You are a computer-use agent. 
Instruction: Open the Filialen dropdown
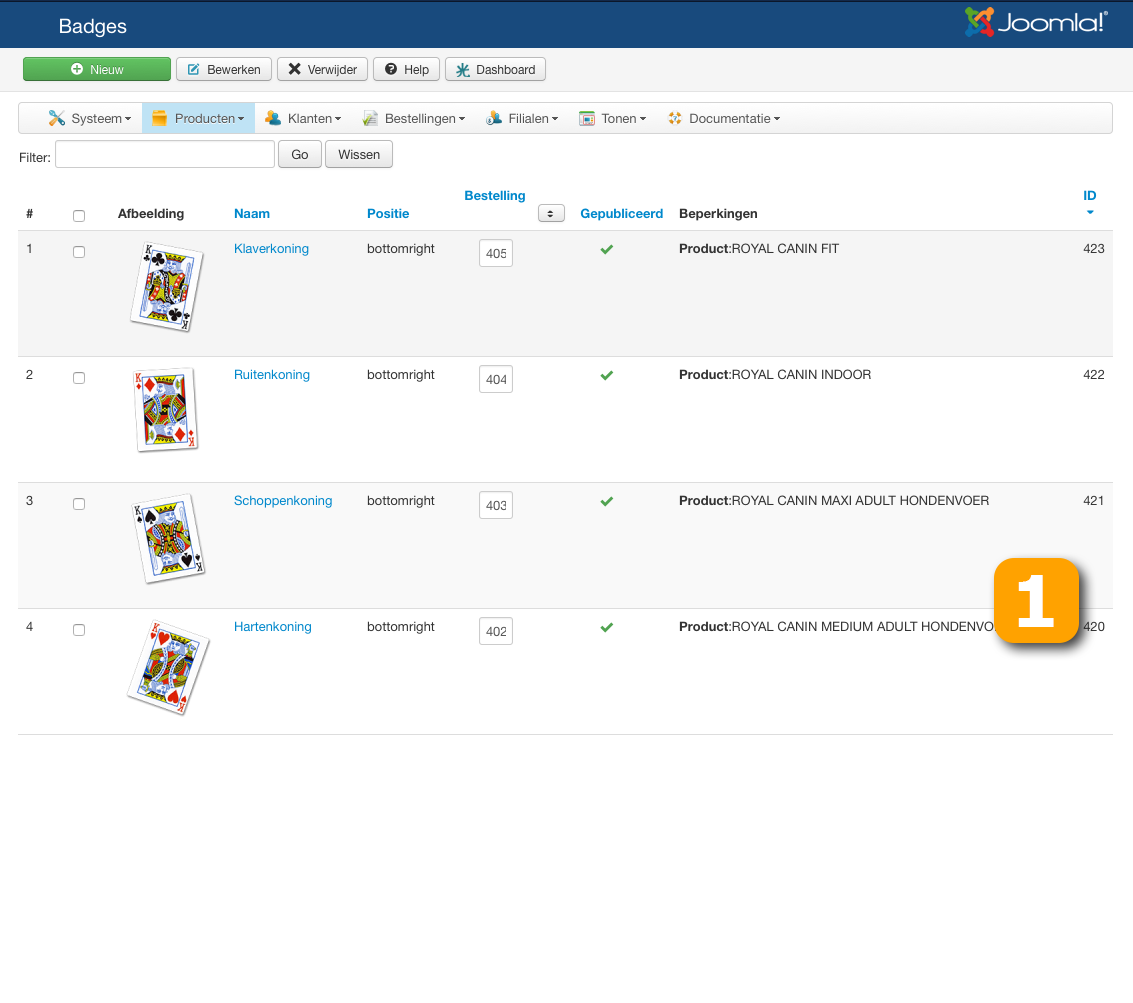pyautogui.click(x=522, y=119)
